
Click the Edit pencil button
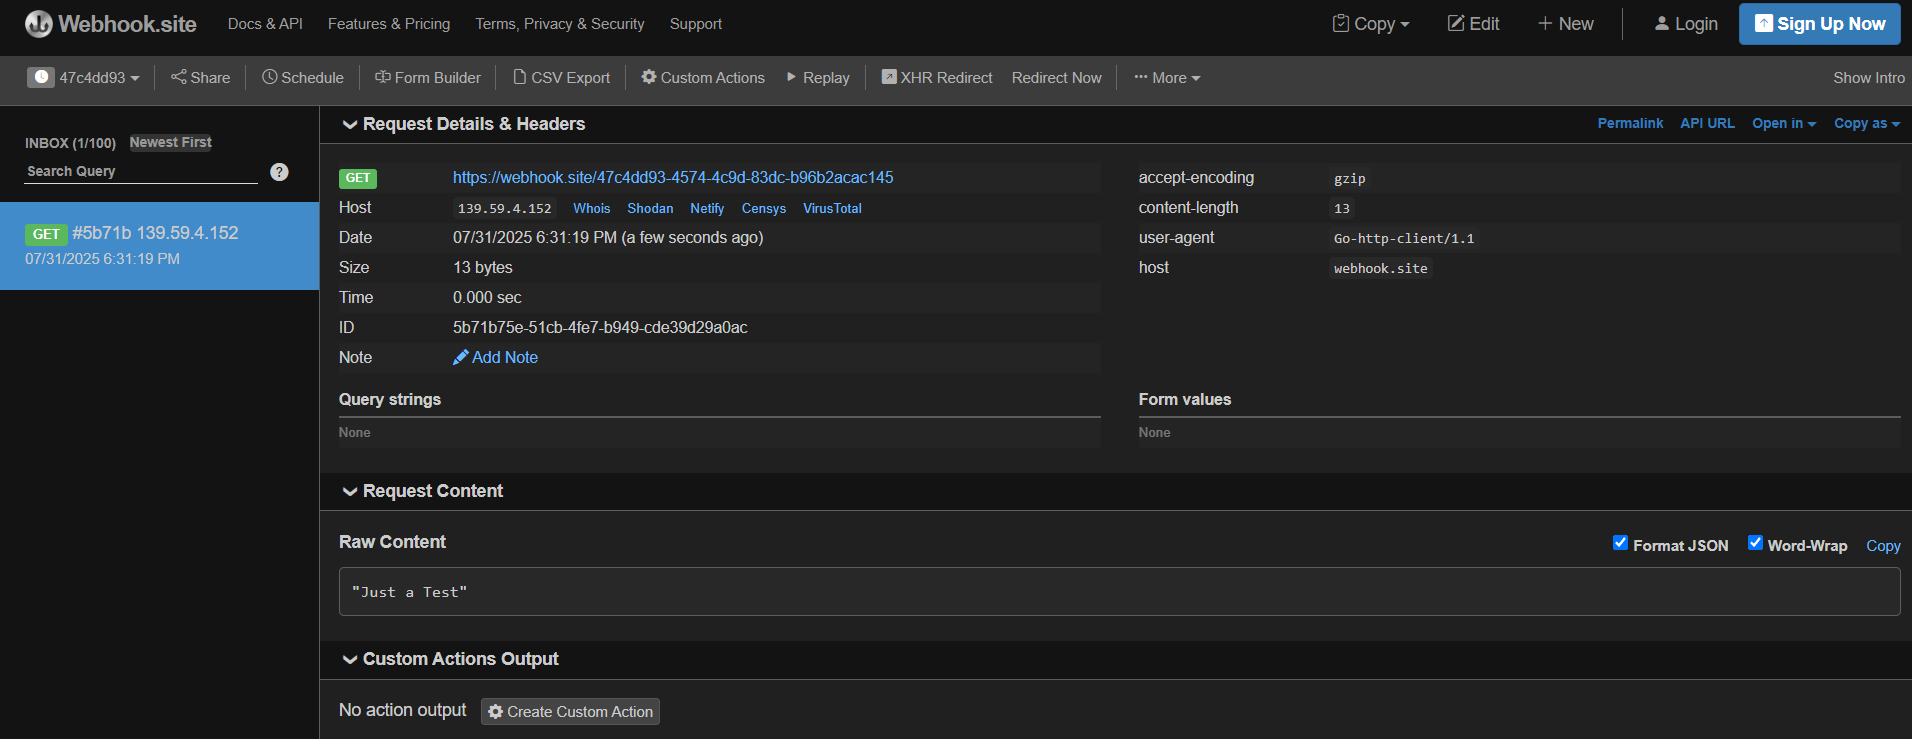click(1474, 24)
